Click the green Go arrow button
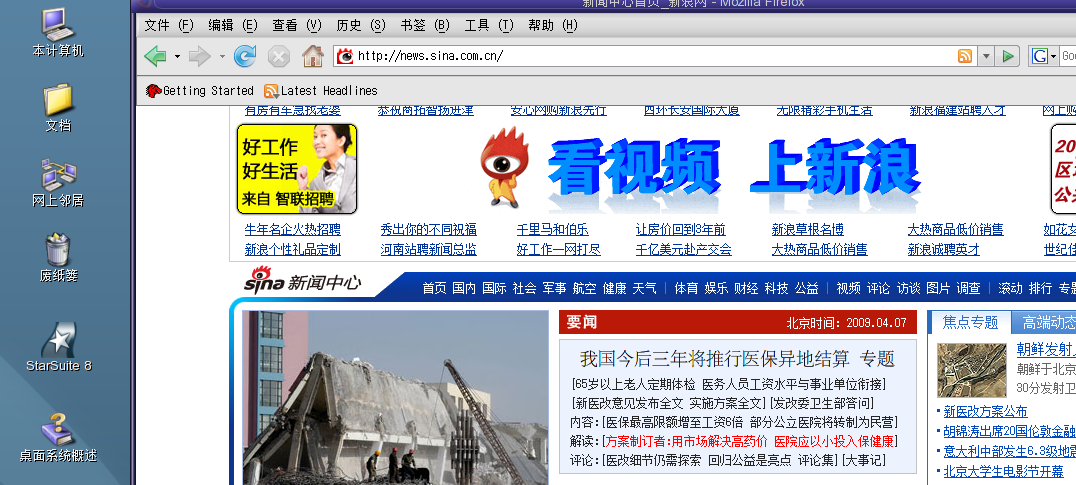This screenshot has height=485, width=1076. 1007,56
